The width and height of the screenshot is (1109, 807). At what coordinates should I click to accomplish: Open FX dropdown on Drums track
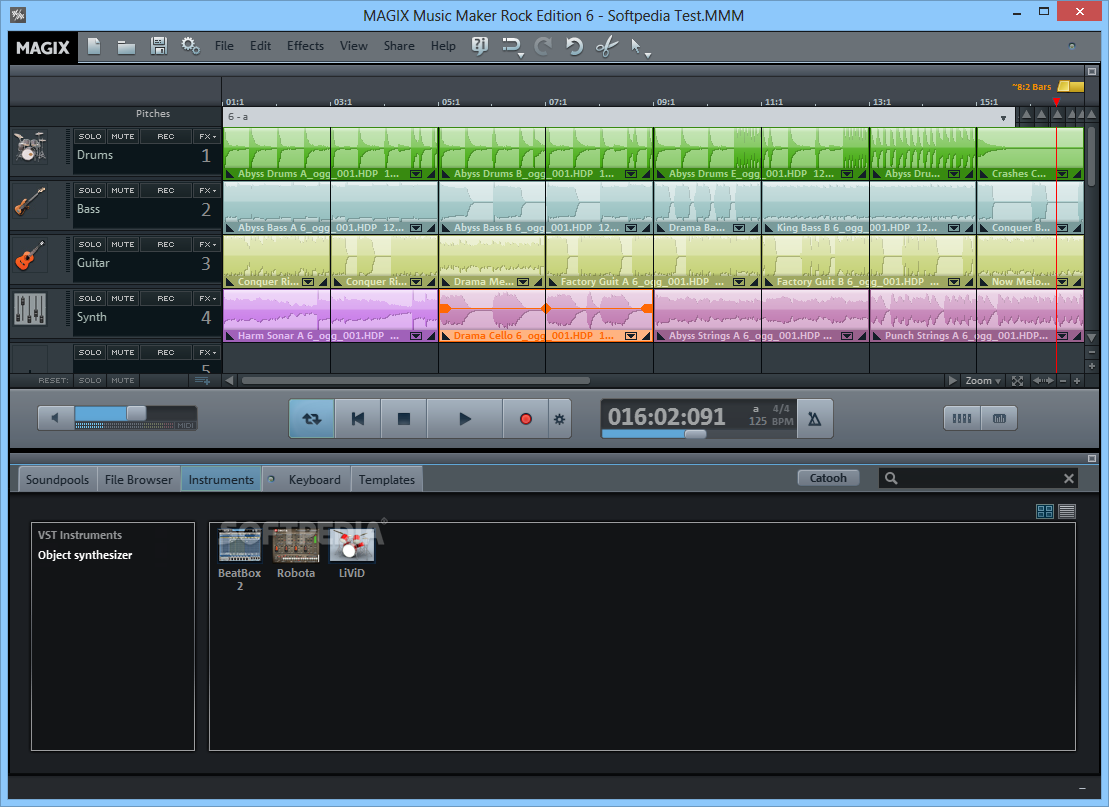coord(207,137)
